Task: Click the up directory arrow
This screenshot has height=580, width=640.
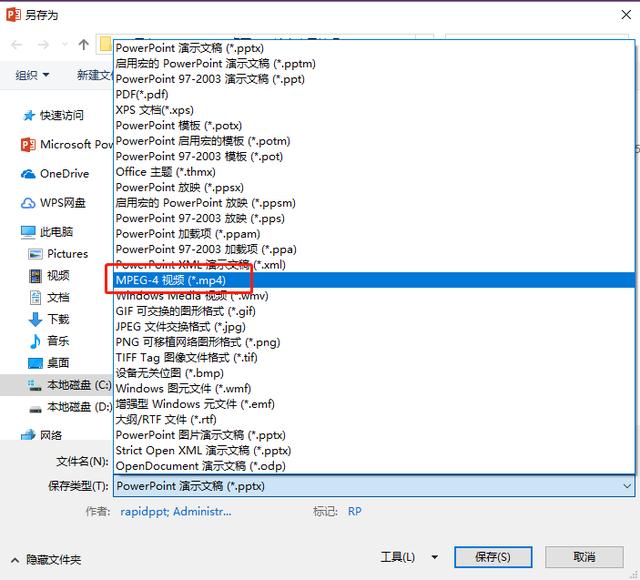Action: 84,44
